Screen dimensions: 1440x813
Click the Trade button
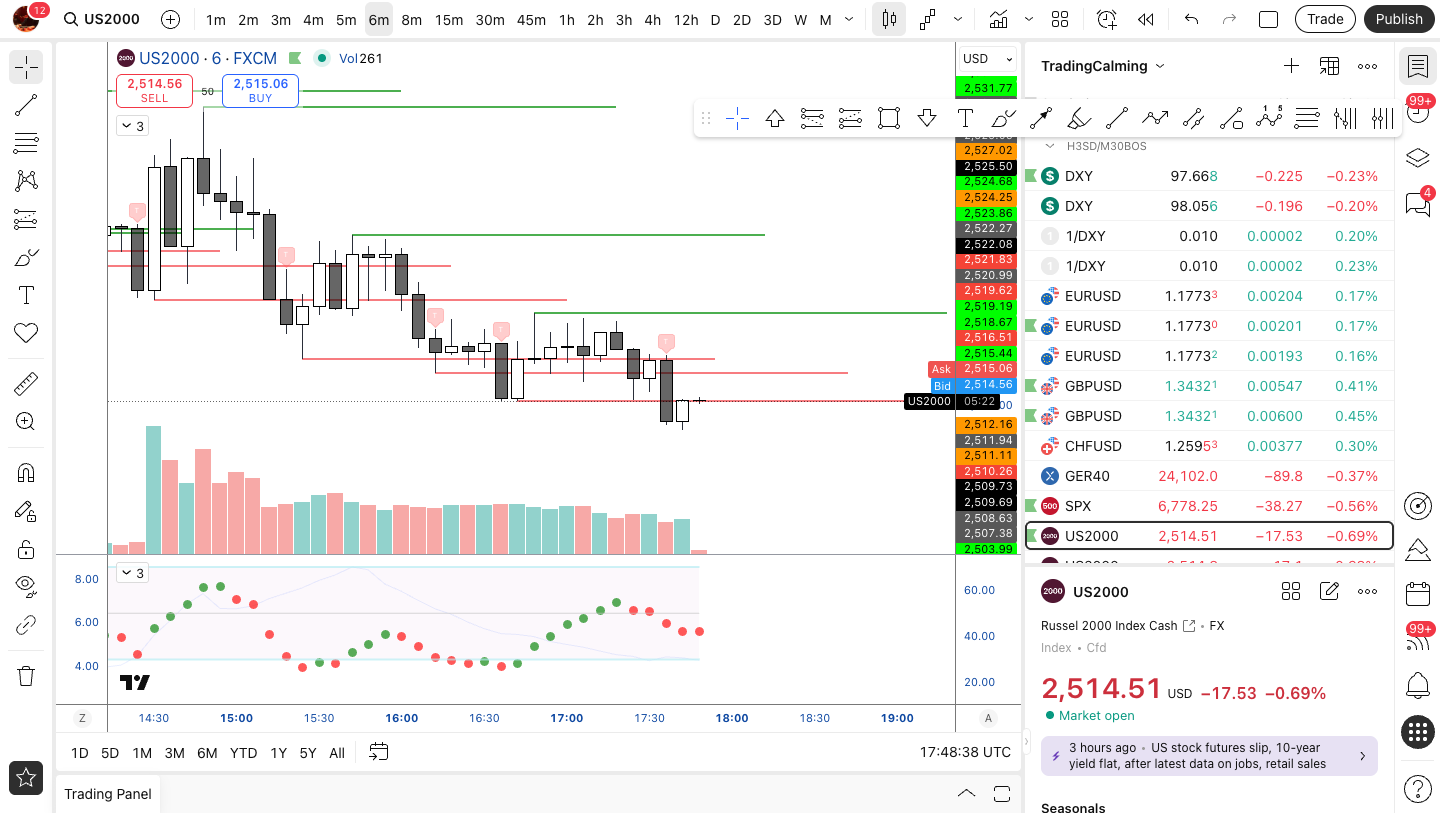click(x=1325, y=19)
